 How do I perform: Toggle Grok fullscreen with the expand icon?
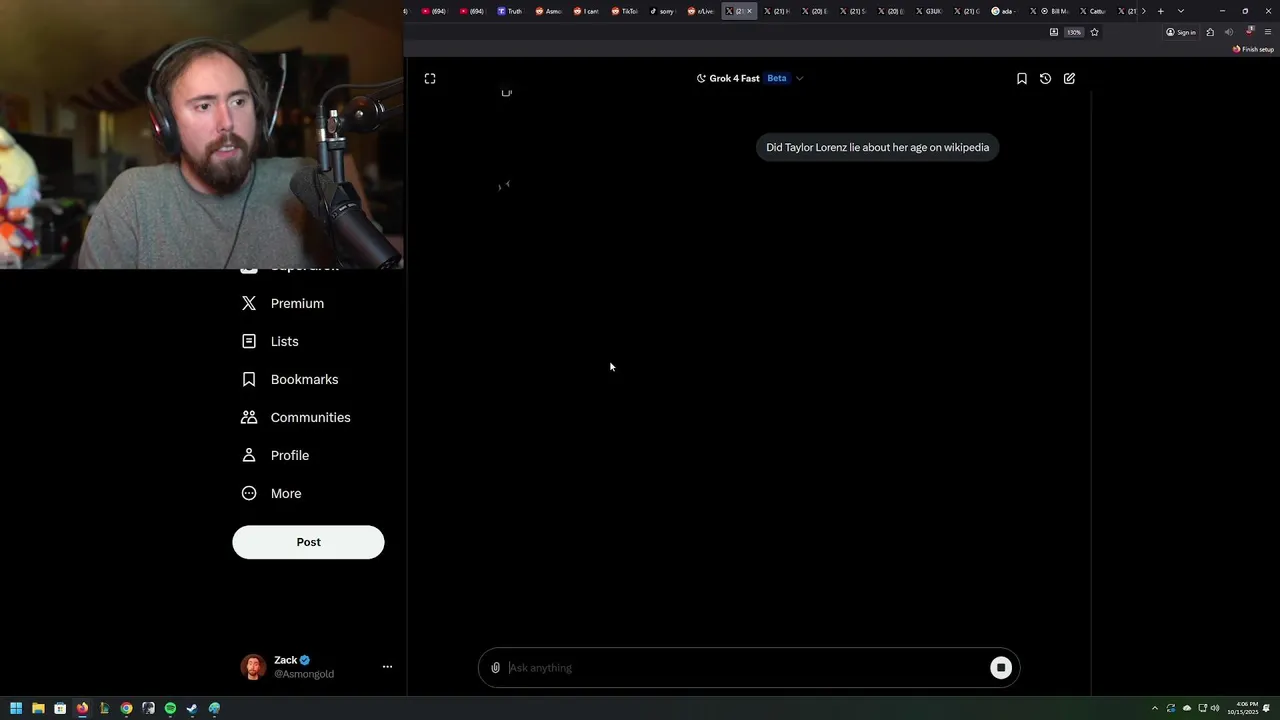[430, 78]
